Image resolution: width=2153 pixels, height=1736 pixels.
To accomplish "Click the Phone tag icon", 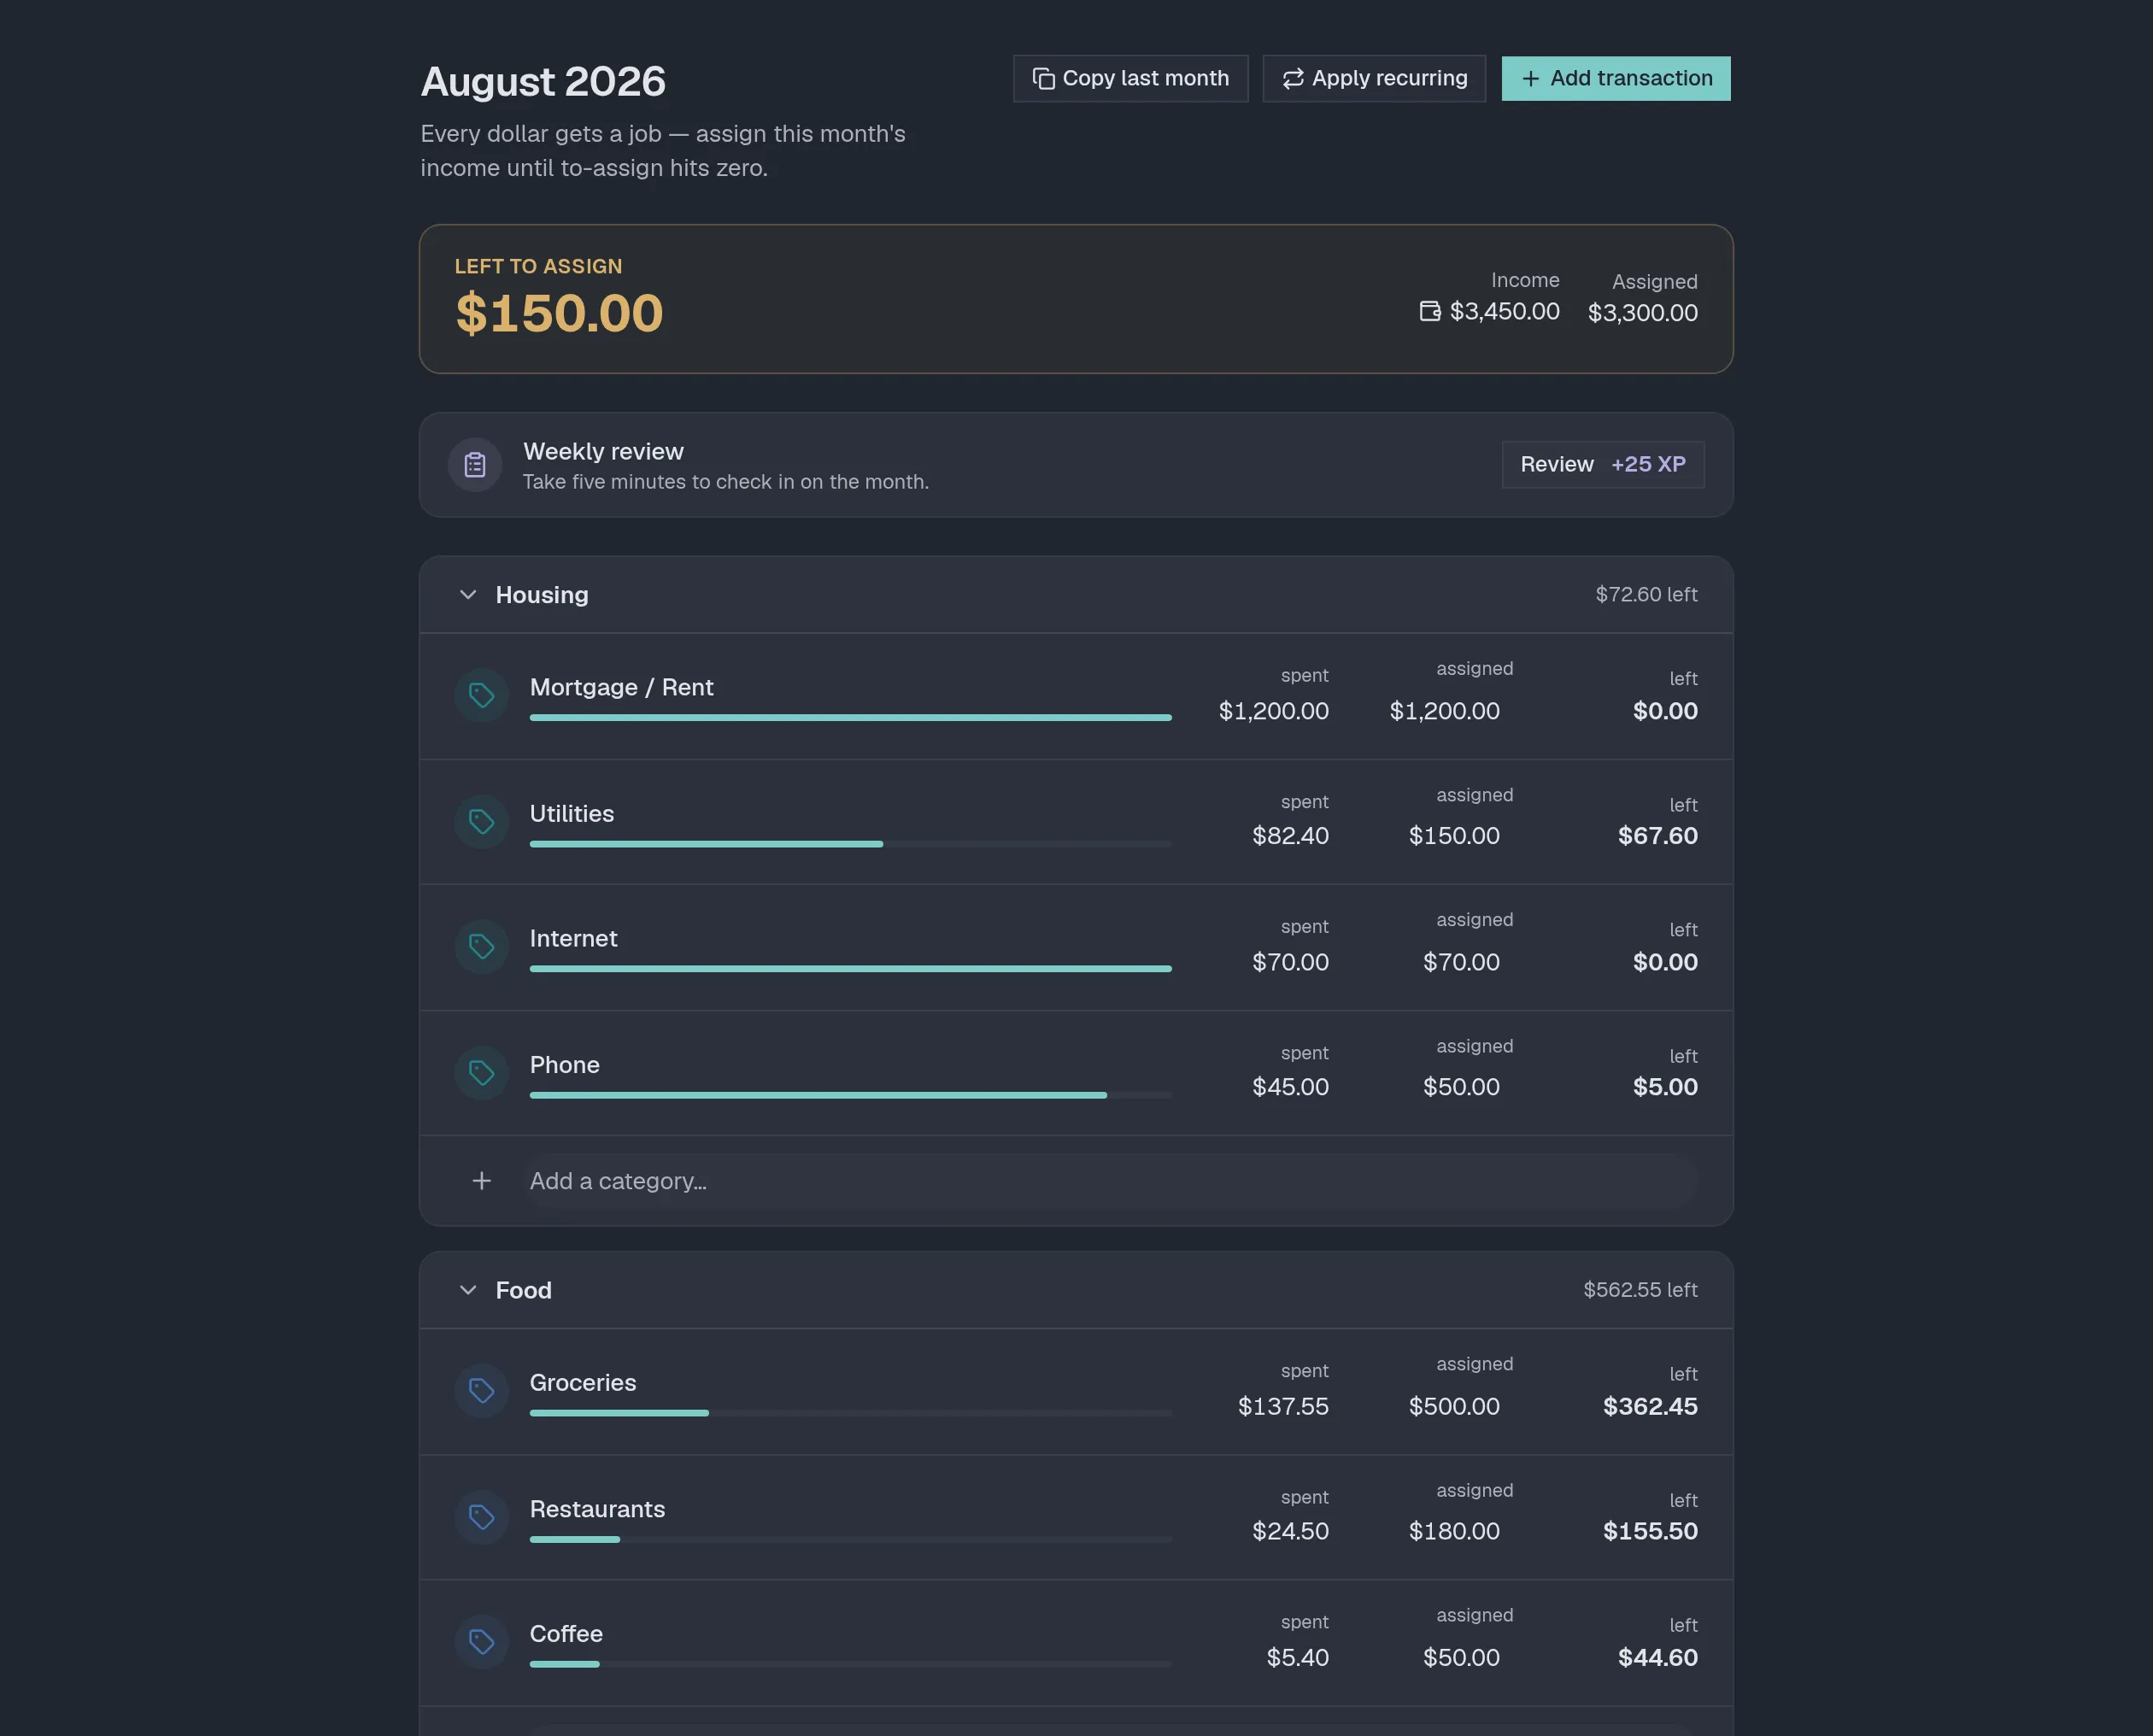I will tap(481, 1073).
